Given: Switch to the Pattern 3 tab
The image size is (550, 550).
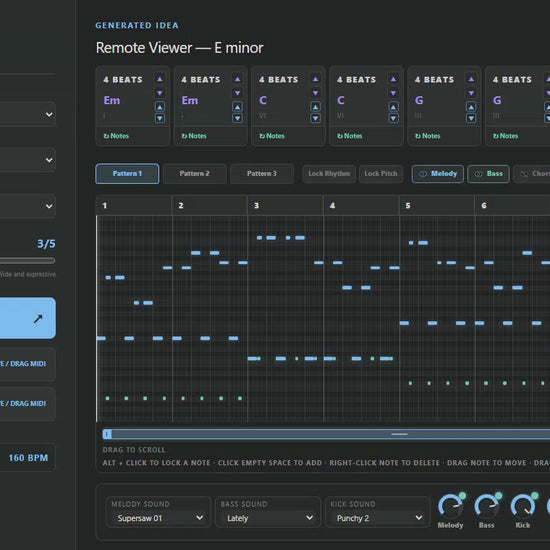Looking at the screenshot, I should click(262, 174).
